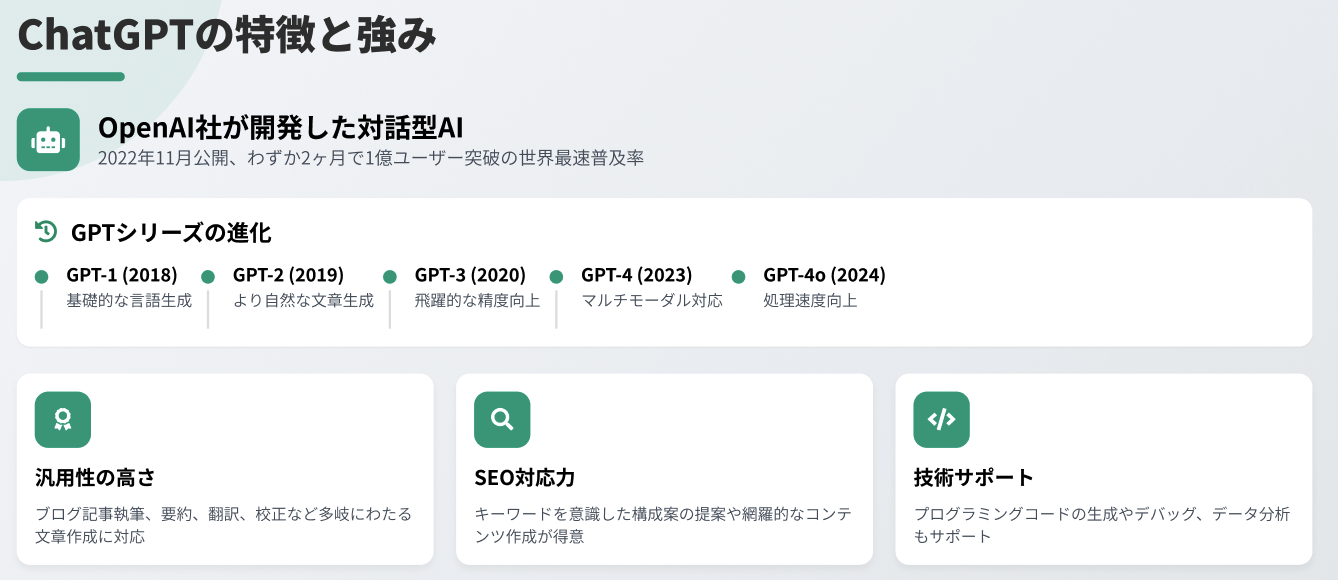Click the text starting ブログ記事執筆、要約
The width and height of the screenshot is (1338, 580).
point(223,525)
